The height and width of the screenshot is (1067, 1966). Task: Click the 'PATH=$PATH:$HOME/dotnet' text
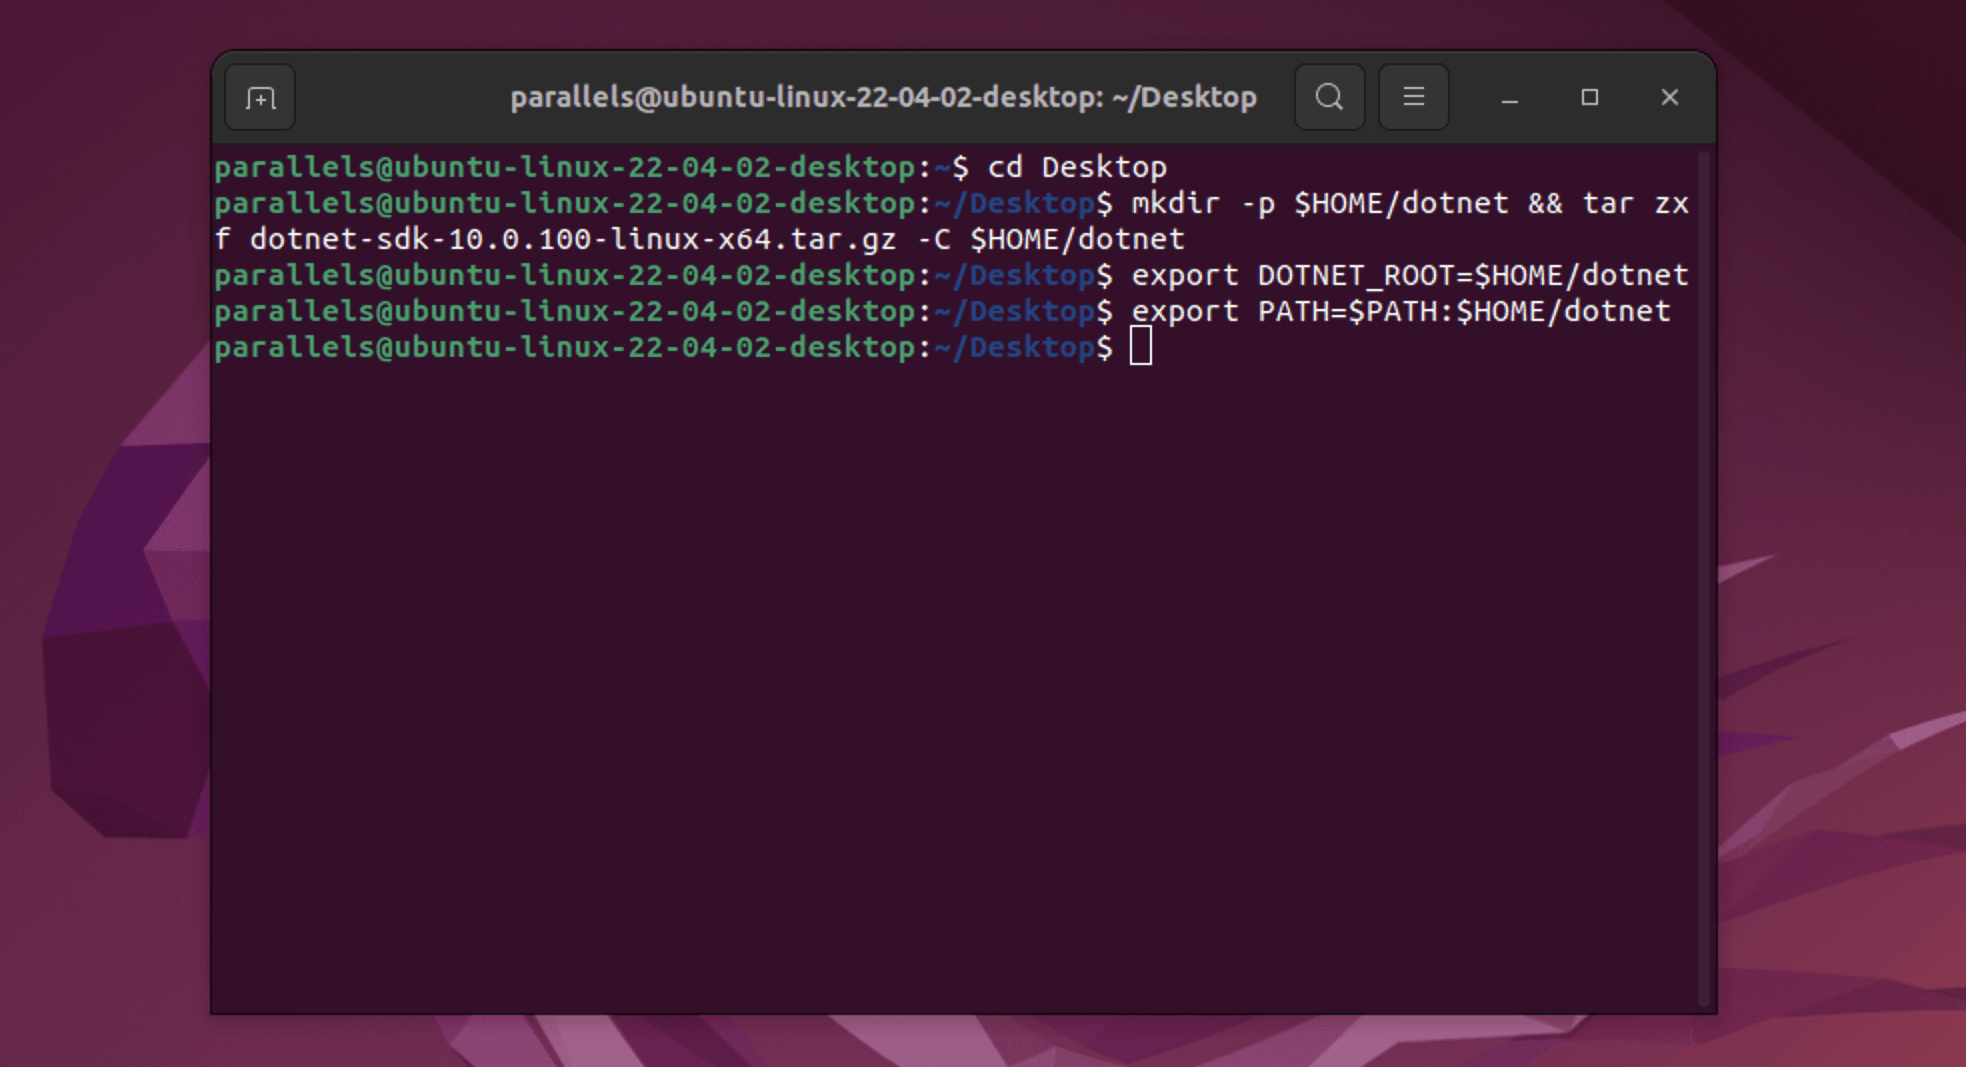coord(1463,311)
